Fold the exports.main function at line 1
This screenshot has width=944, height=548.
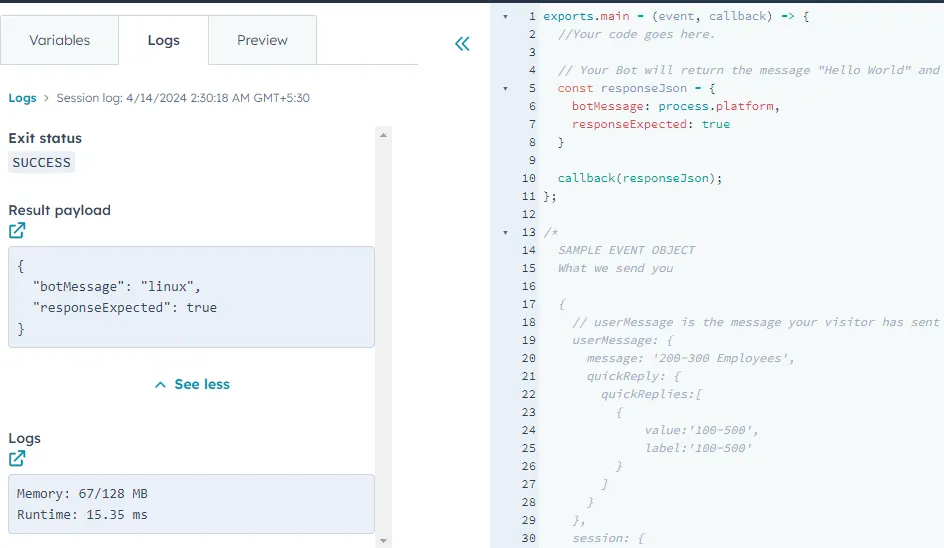click(x=506, y=17)
